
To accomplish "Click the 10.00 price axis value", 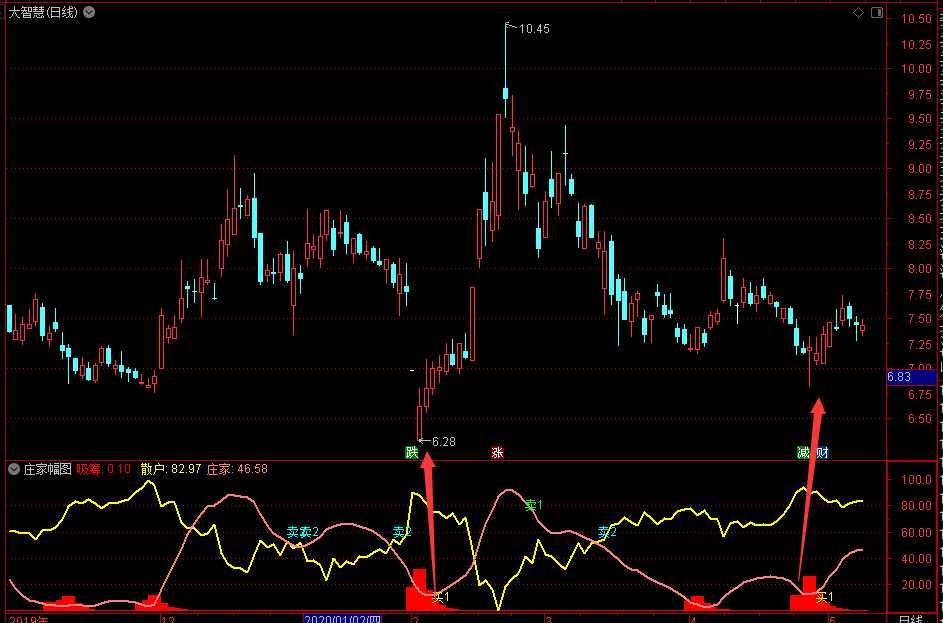I will 917,69.
